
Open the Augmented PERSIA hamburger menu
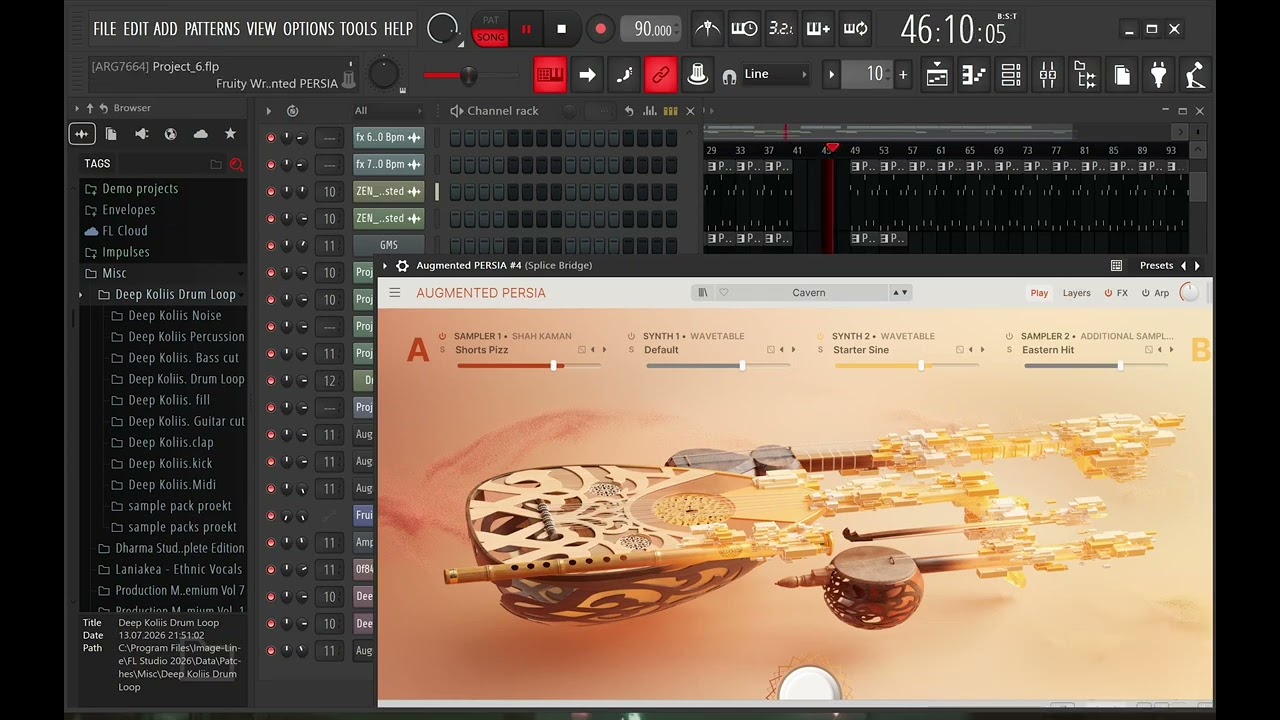pyautogui.click(x=395, y=293)
